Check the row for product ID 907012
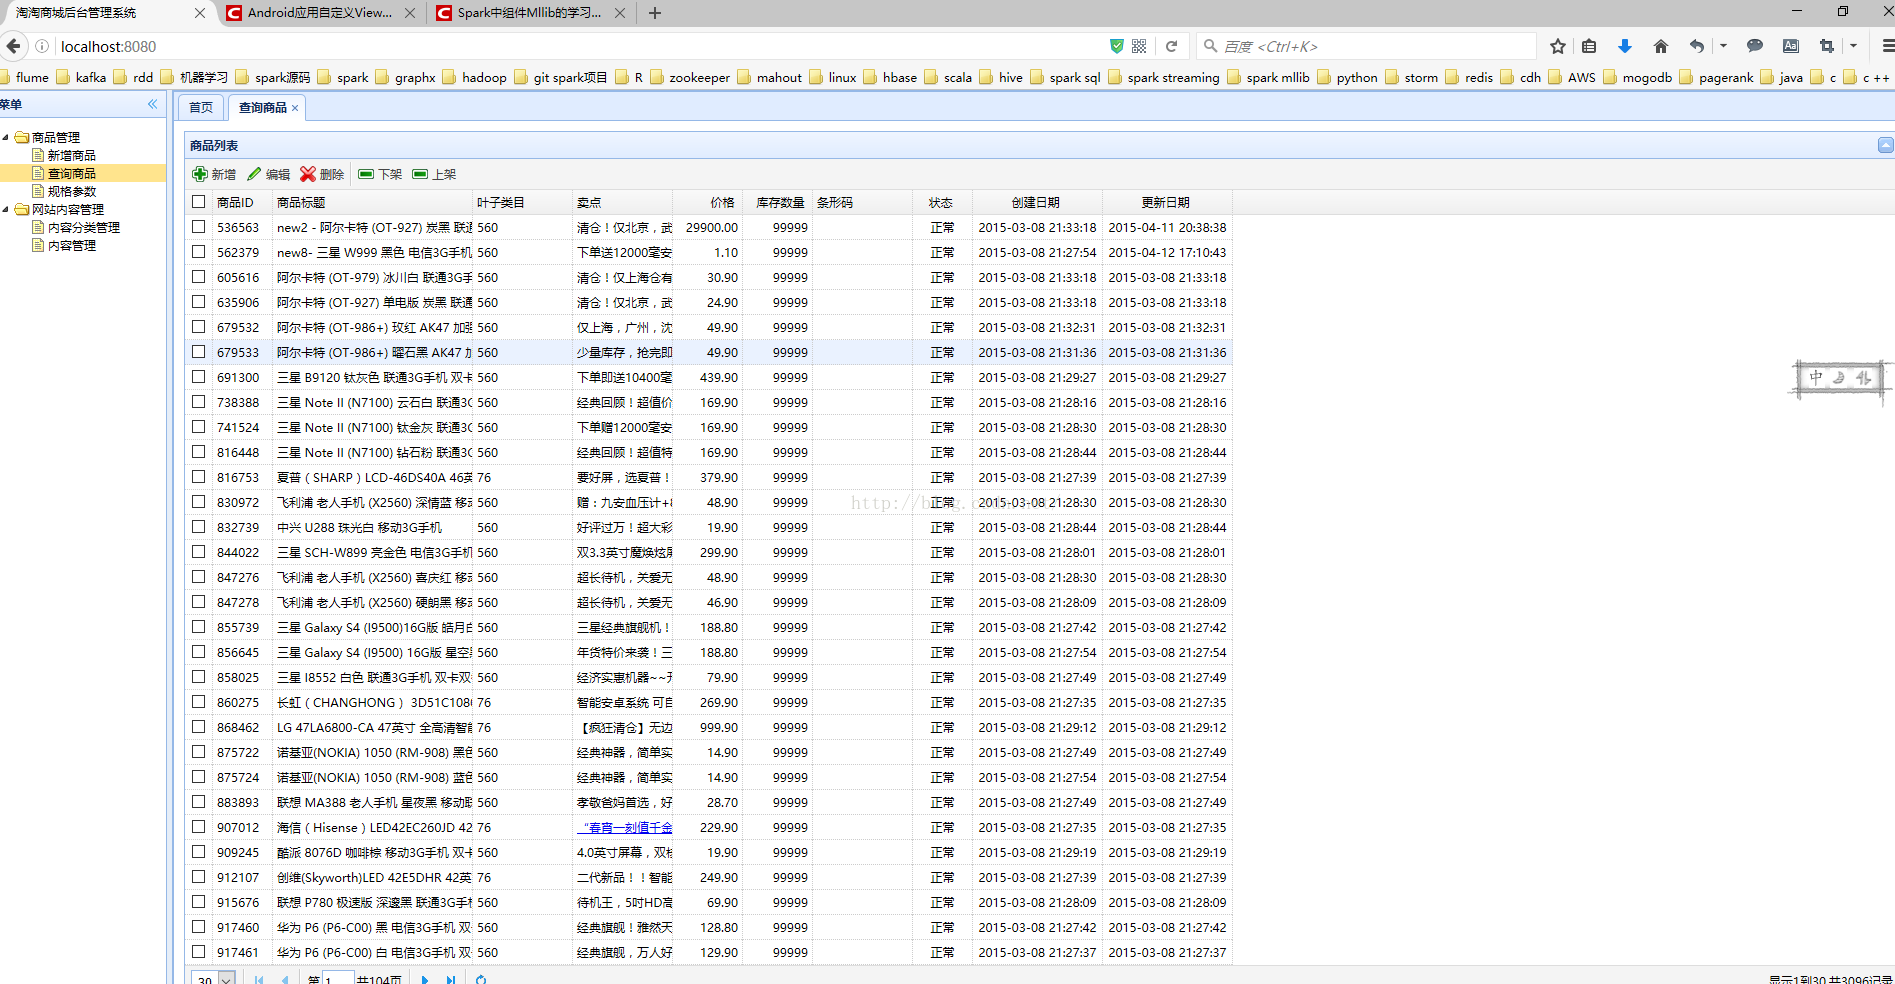 [x=199, y=827]
